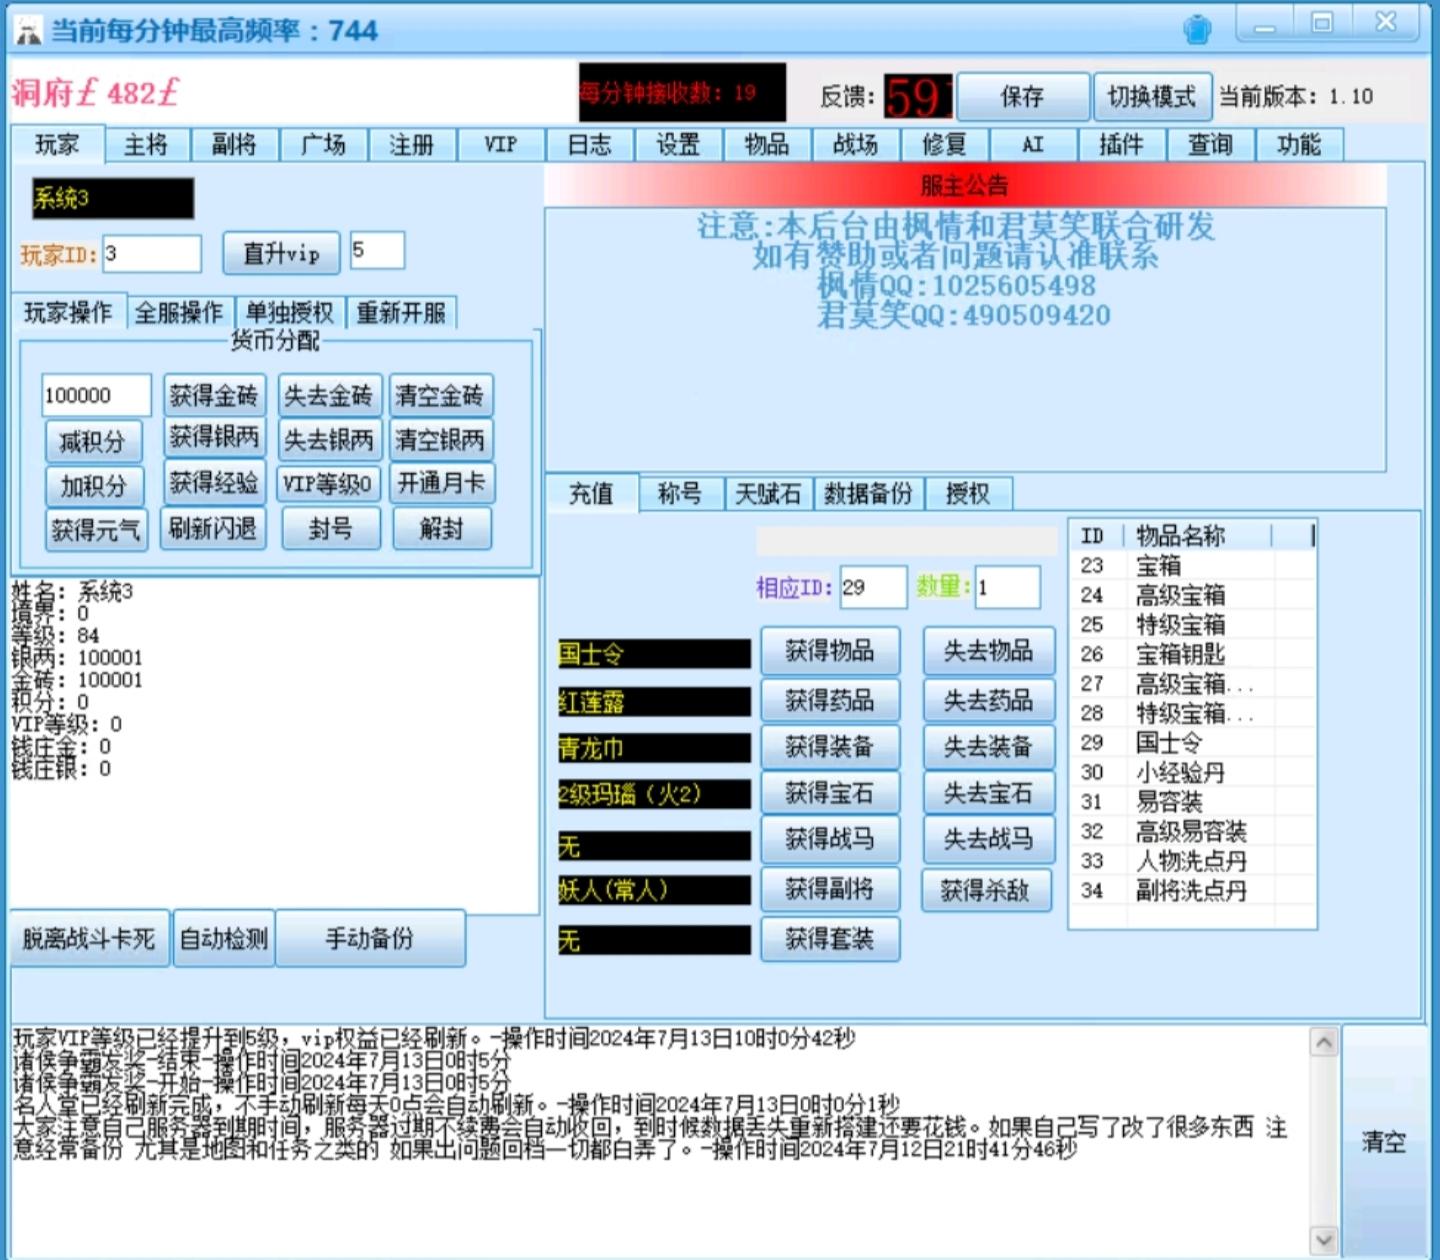
Task: Click the 获得套装 button
Action: (x=830, y=939)
